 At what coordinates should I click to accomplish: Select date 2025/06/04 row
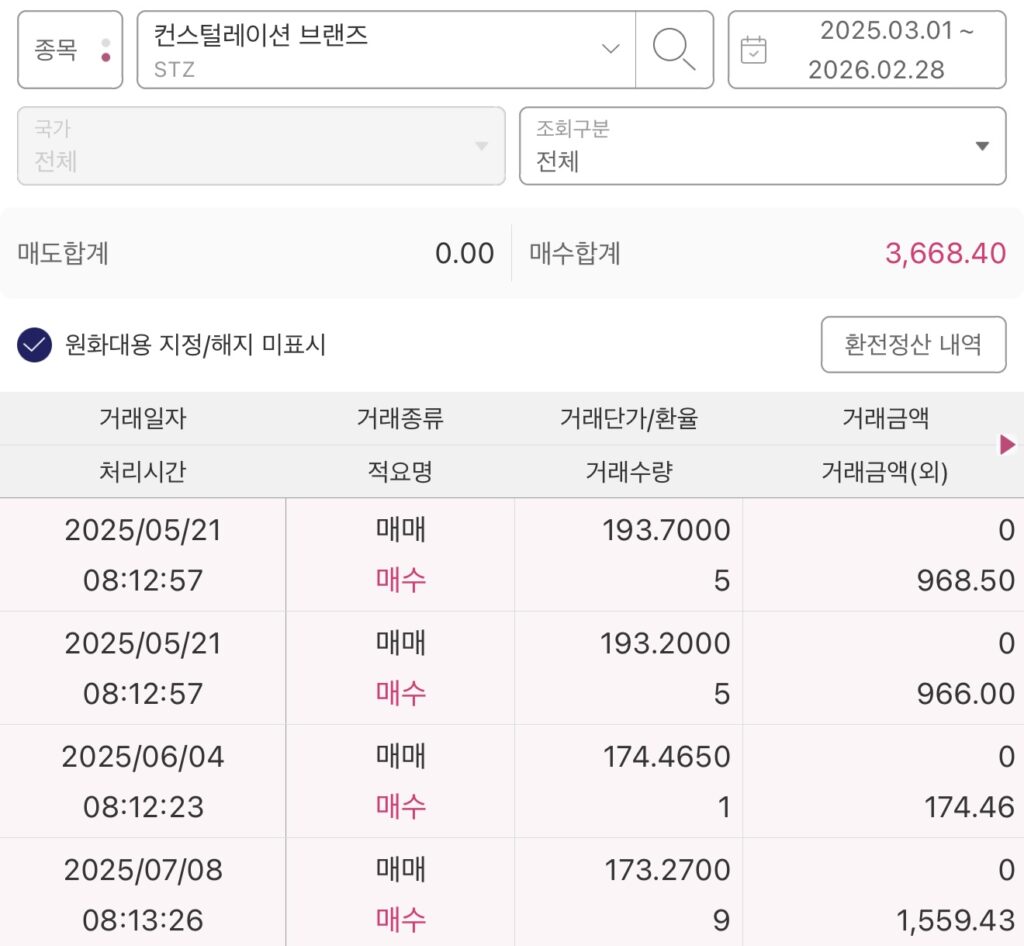coord(142,757)
